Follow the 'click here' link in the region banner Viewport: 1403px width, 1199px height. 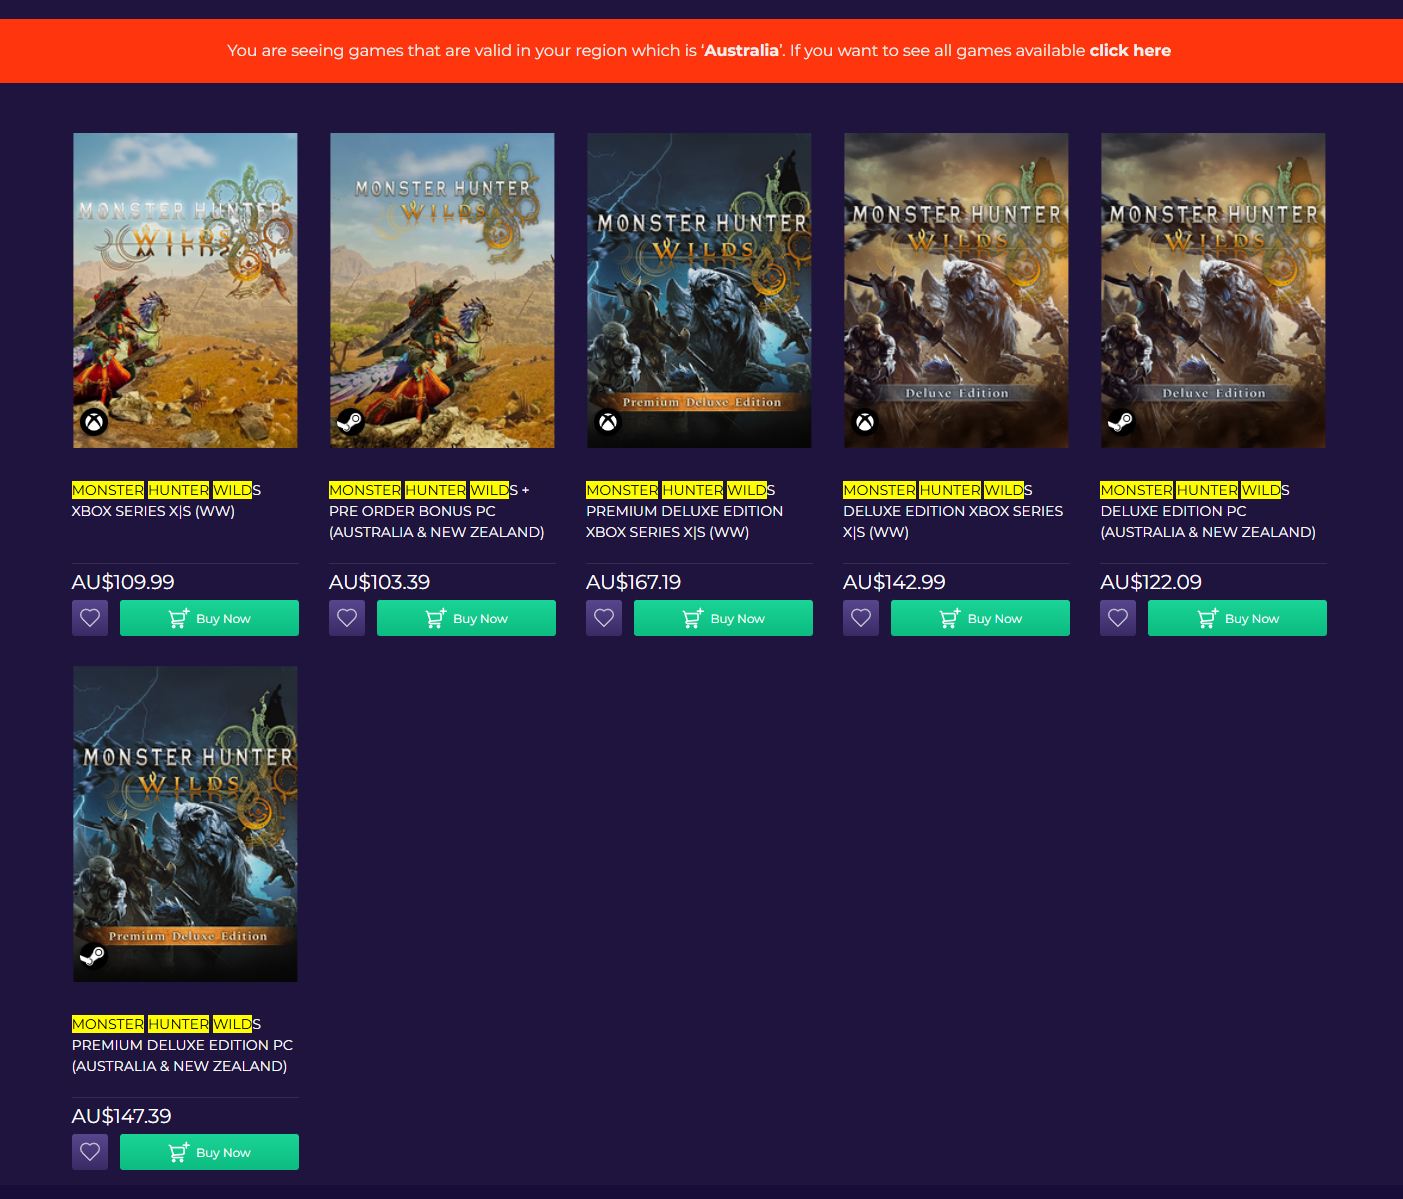[x=1130, y=50]
